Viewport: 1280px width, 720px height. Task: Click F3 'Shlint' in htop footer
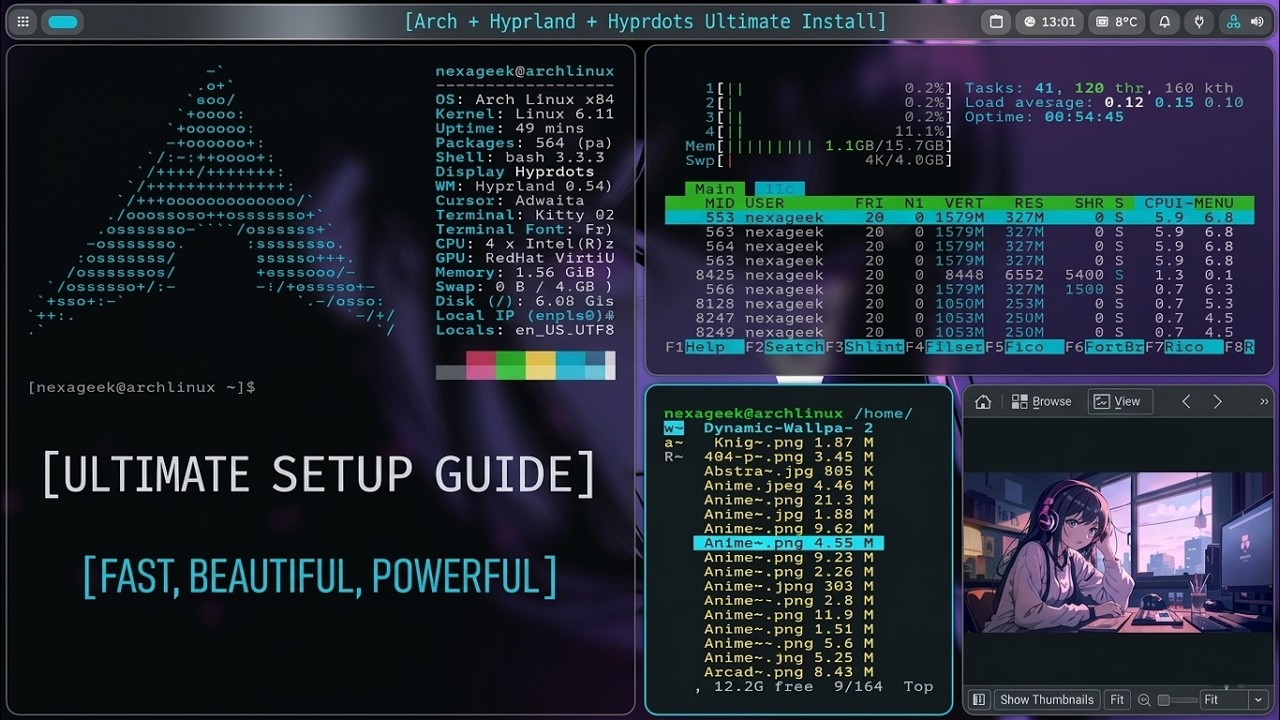pyautogui.click(x=864, y=347)
